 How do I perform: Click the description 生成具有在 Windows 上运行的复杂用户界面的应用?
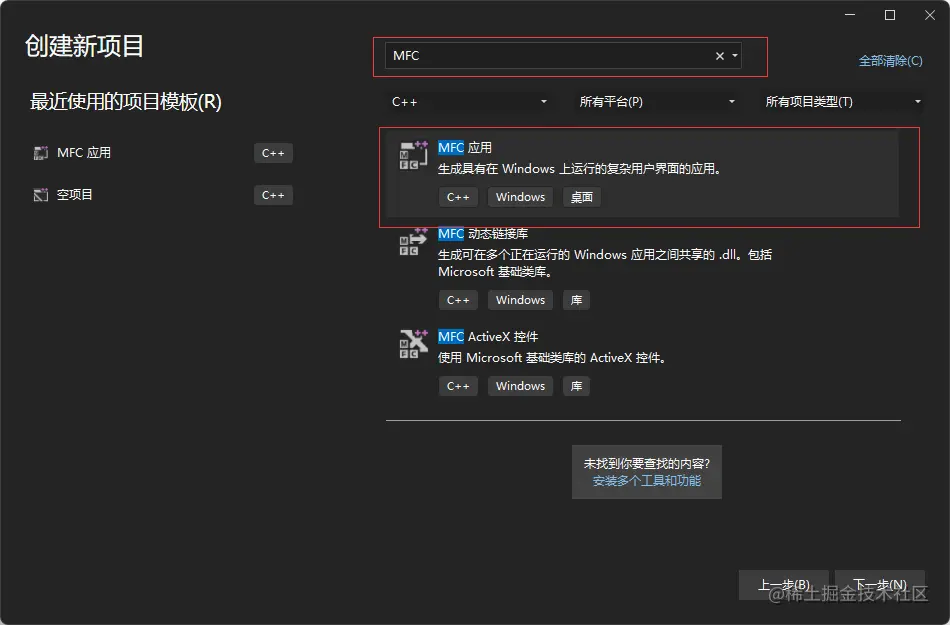580,169
